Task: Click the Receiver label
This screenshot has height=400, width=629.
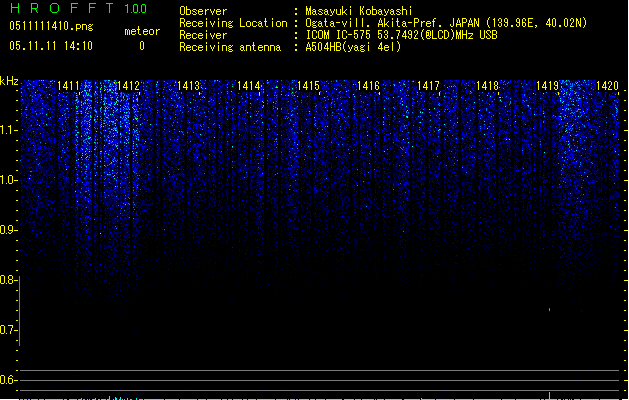Action: coord(203,35)
